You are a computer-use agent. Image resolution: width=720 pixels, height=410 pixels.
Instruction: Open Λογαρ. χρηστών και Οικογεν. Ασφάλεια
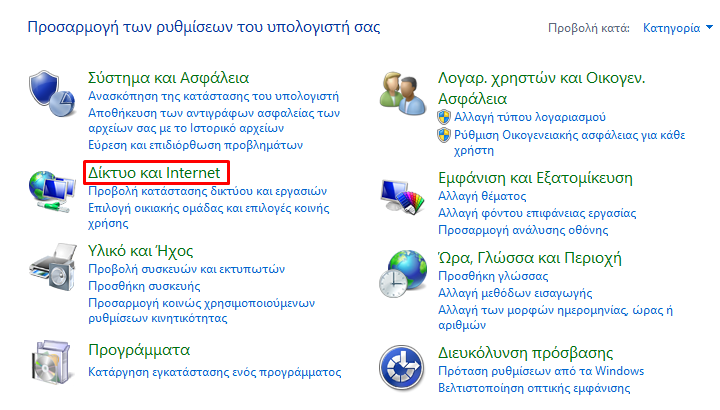[541, 88]
